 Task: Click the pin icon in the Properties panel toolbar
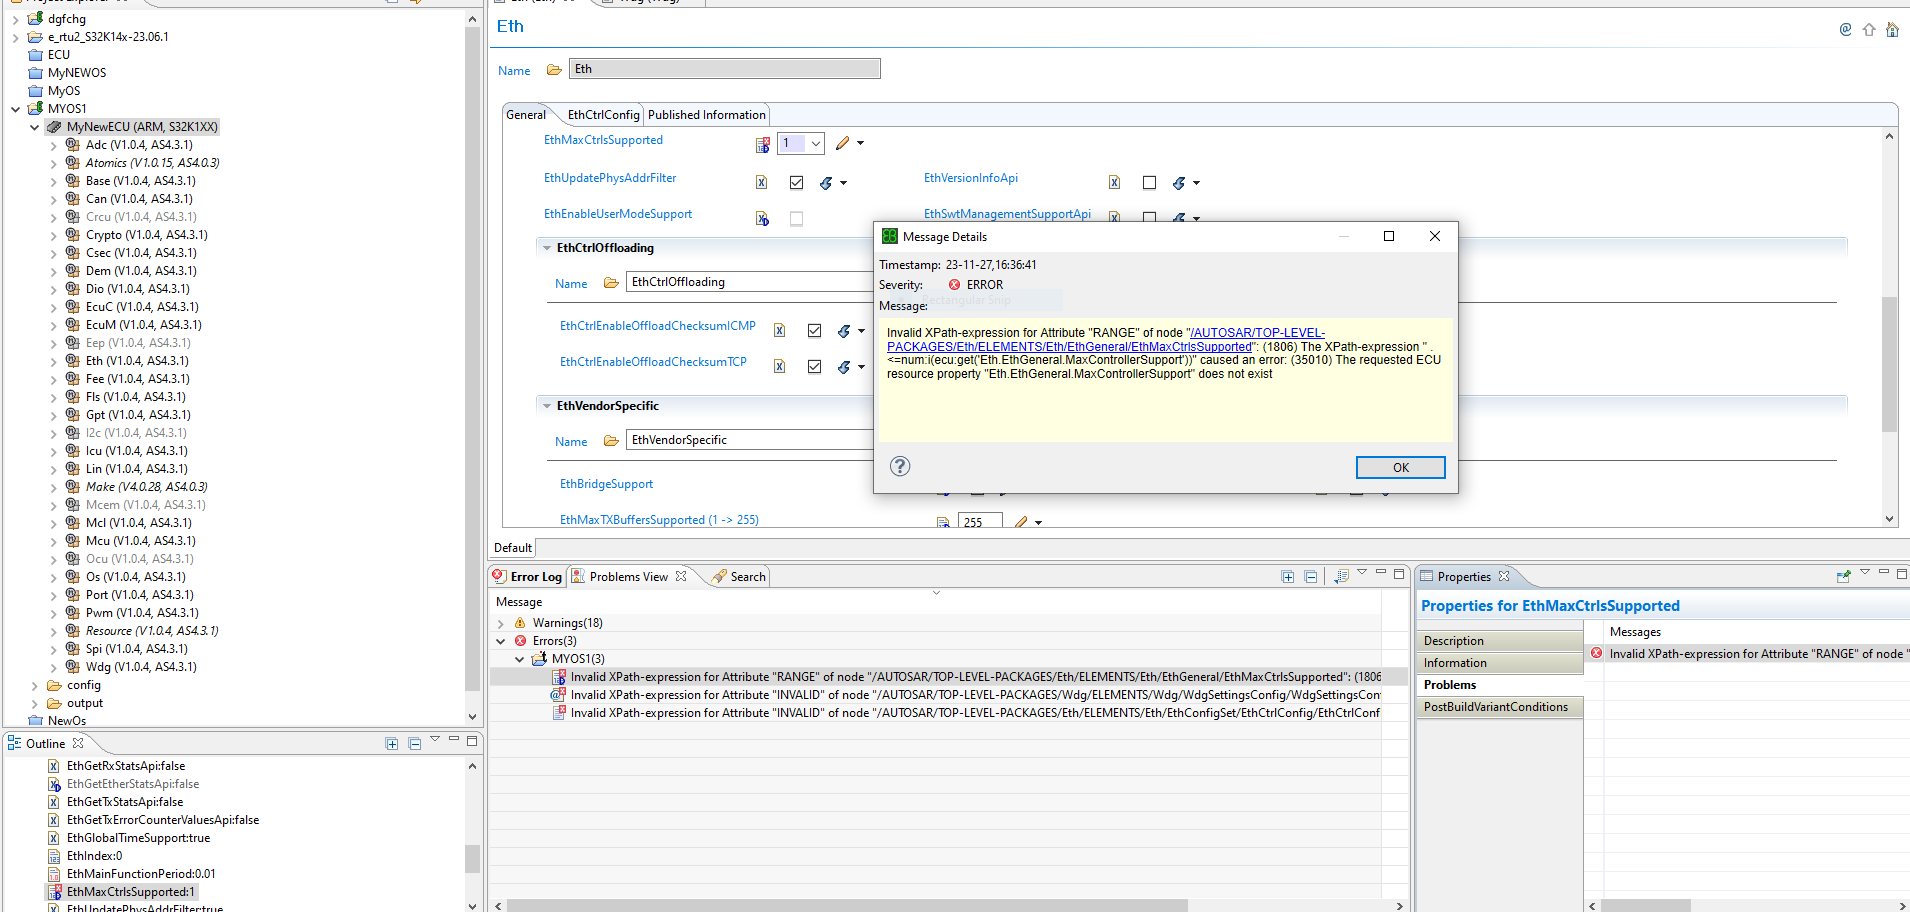[1843, 576]
